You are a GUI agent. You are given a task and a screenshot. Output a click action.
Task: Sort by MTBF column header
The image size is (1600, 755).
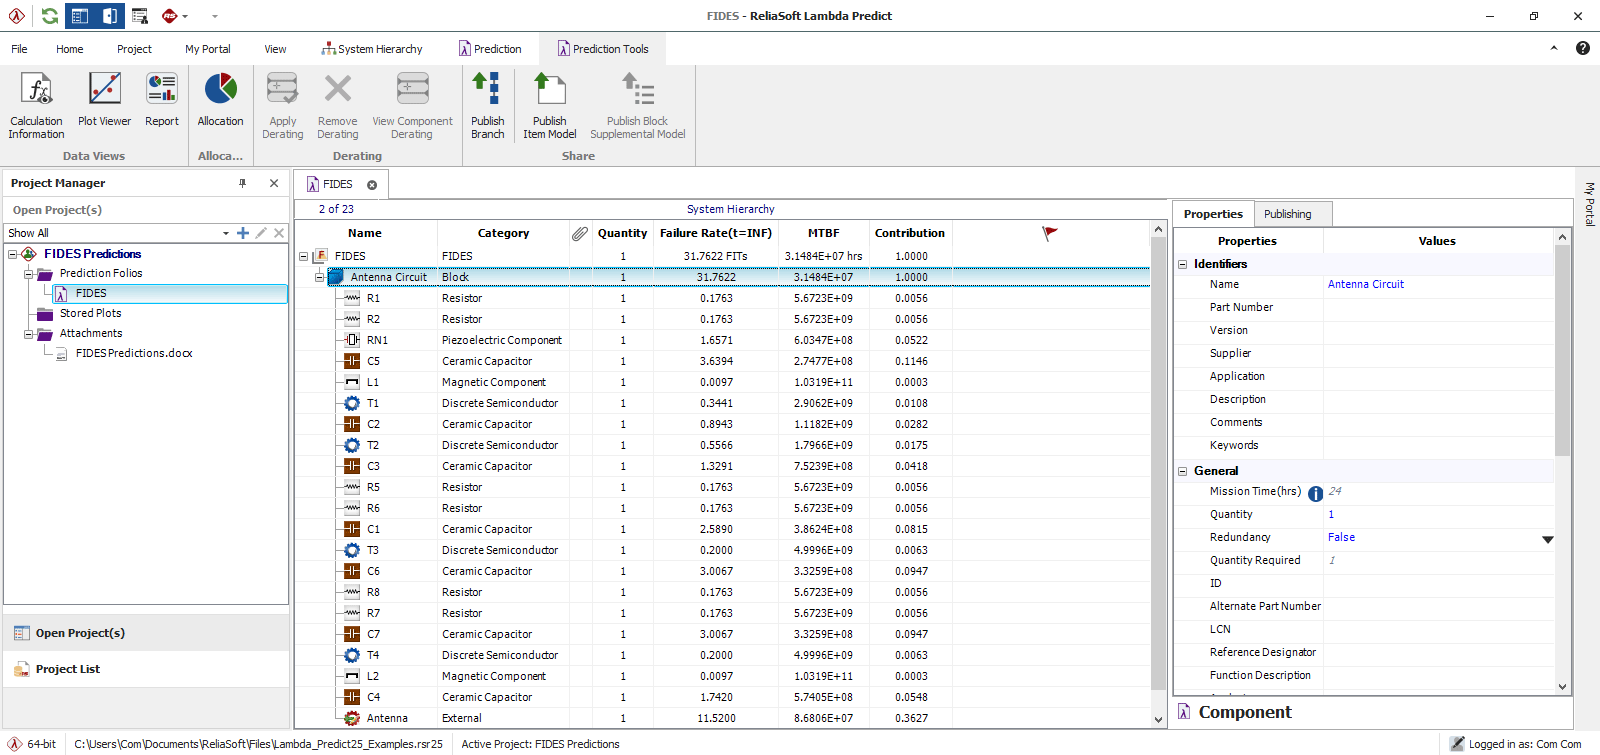tap(824, 233)
